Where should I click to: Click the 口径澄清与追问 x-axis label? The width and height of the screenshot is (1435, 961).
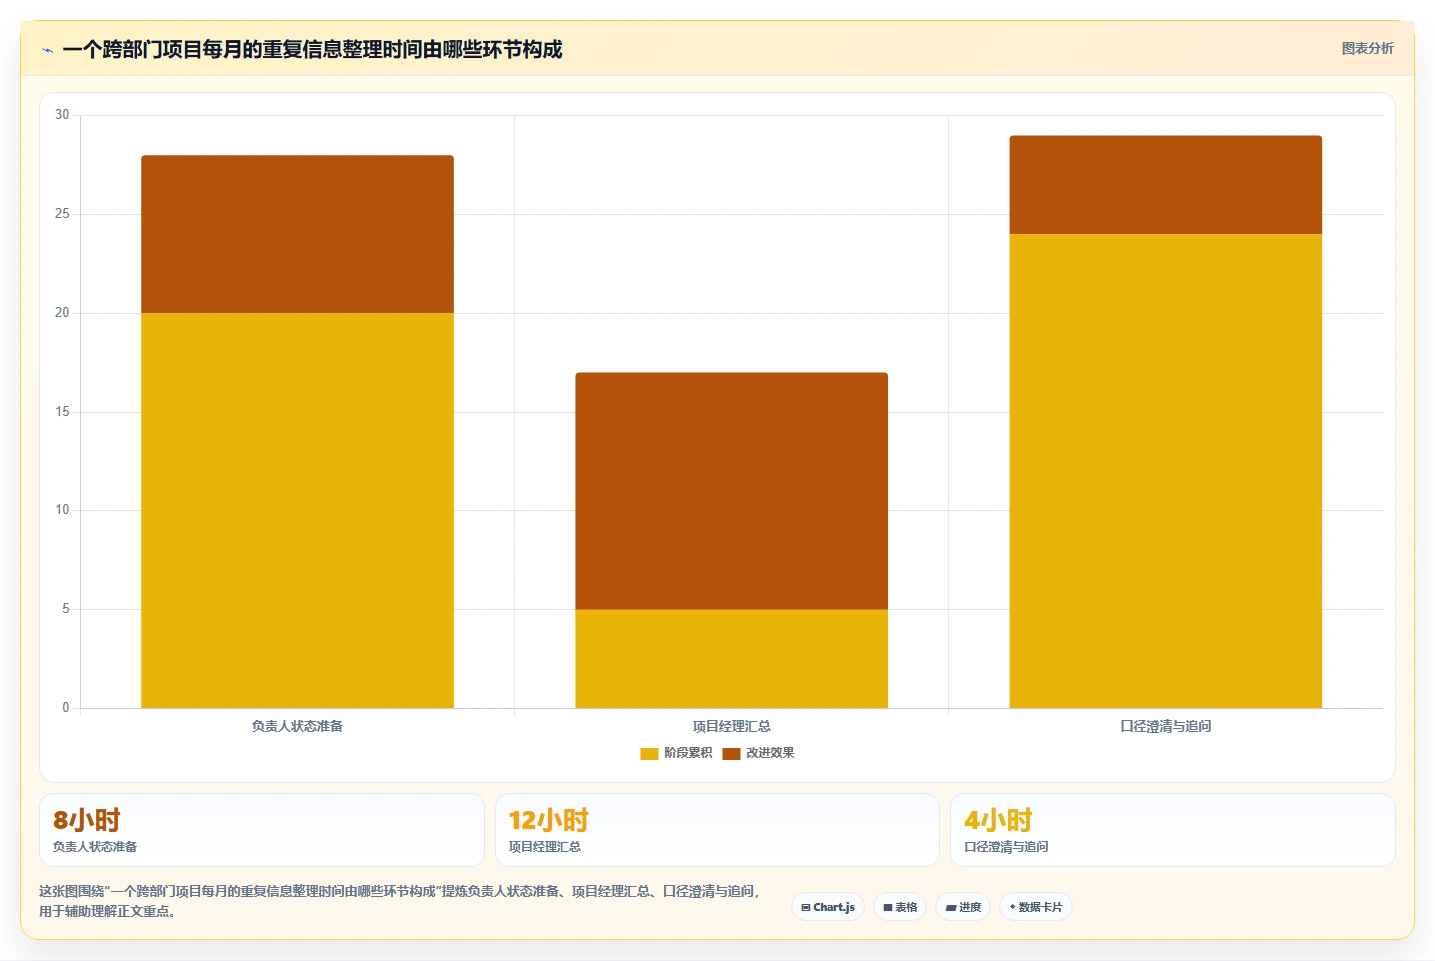(x=1165, y=726)
